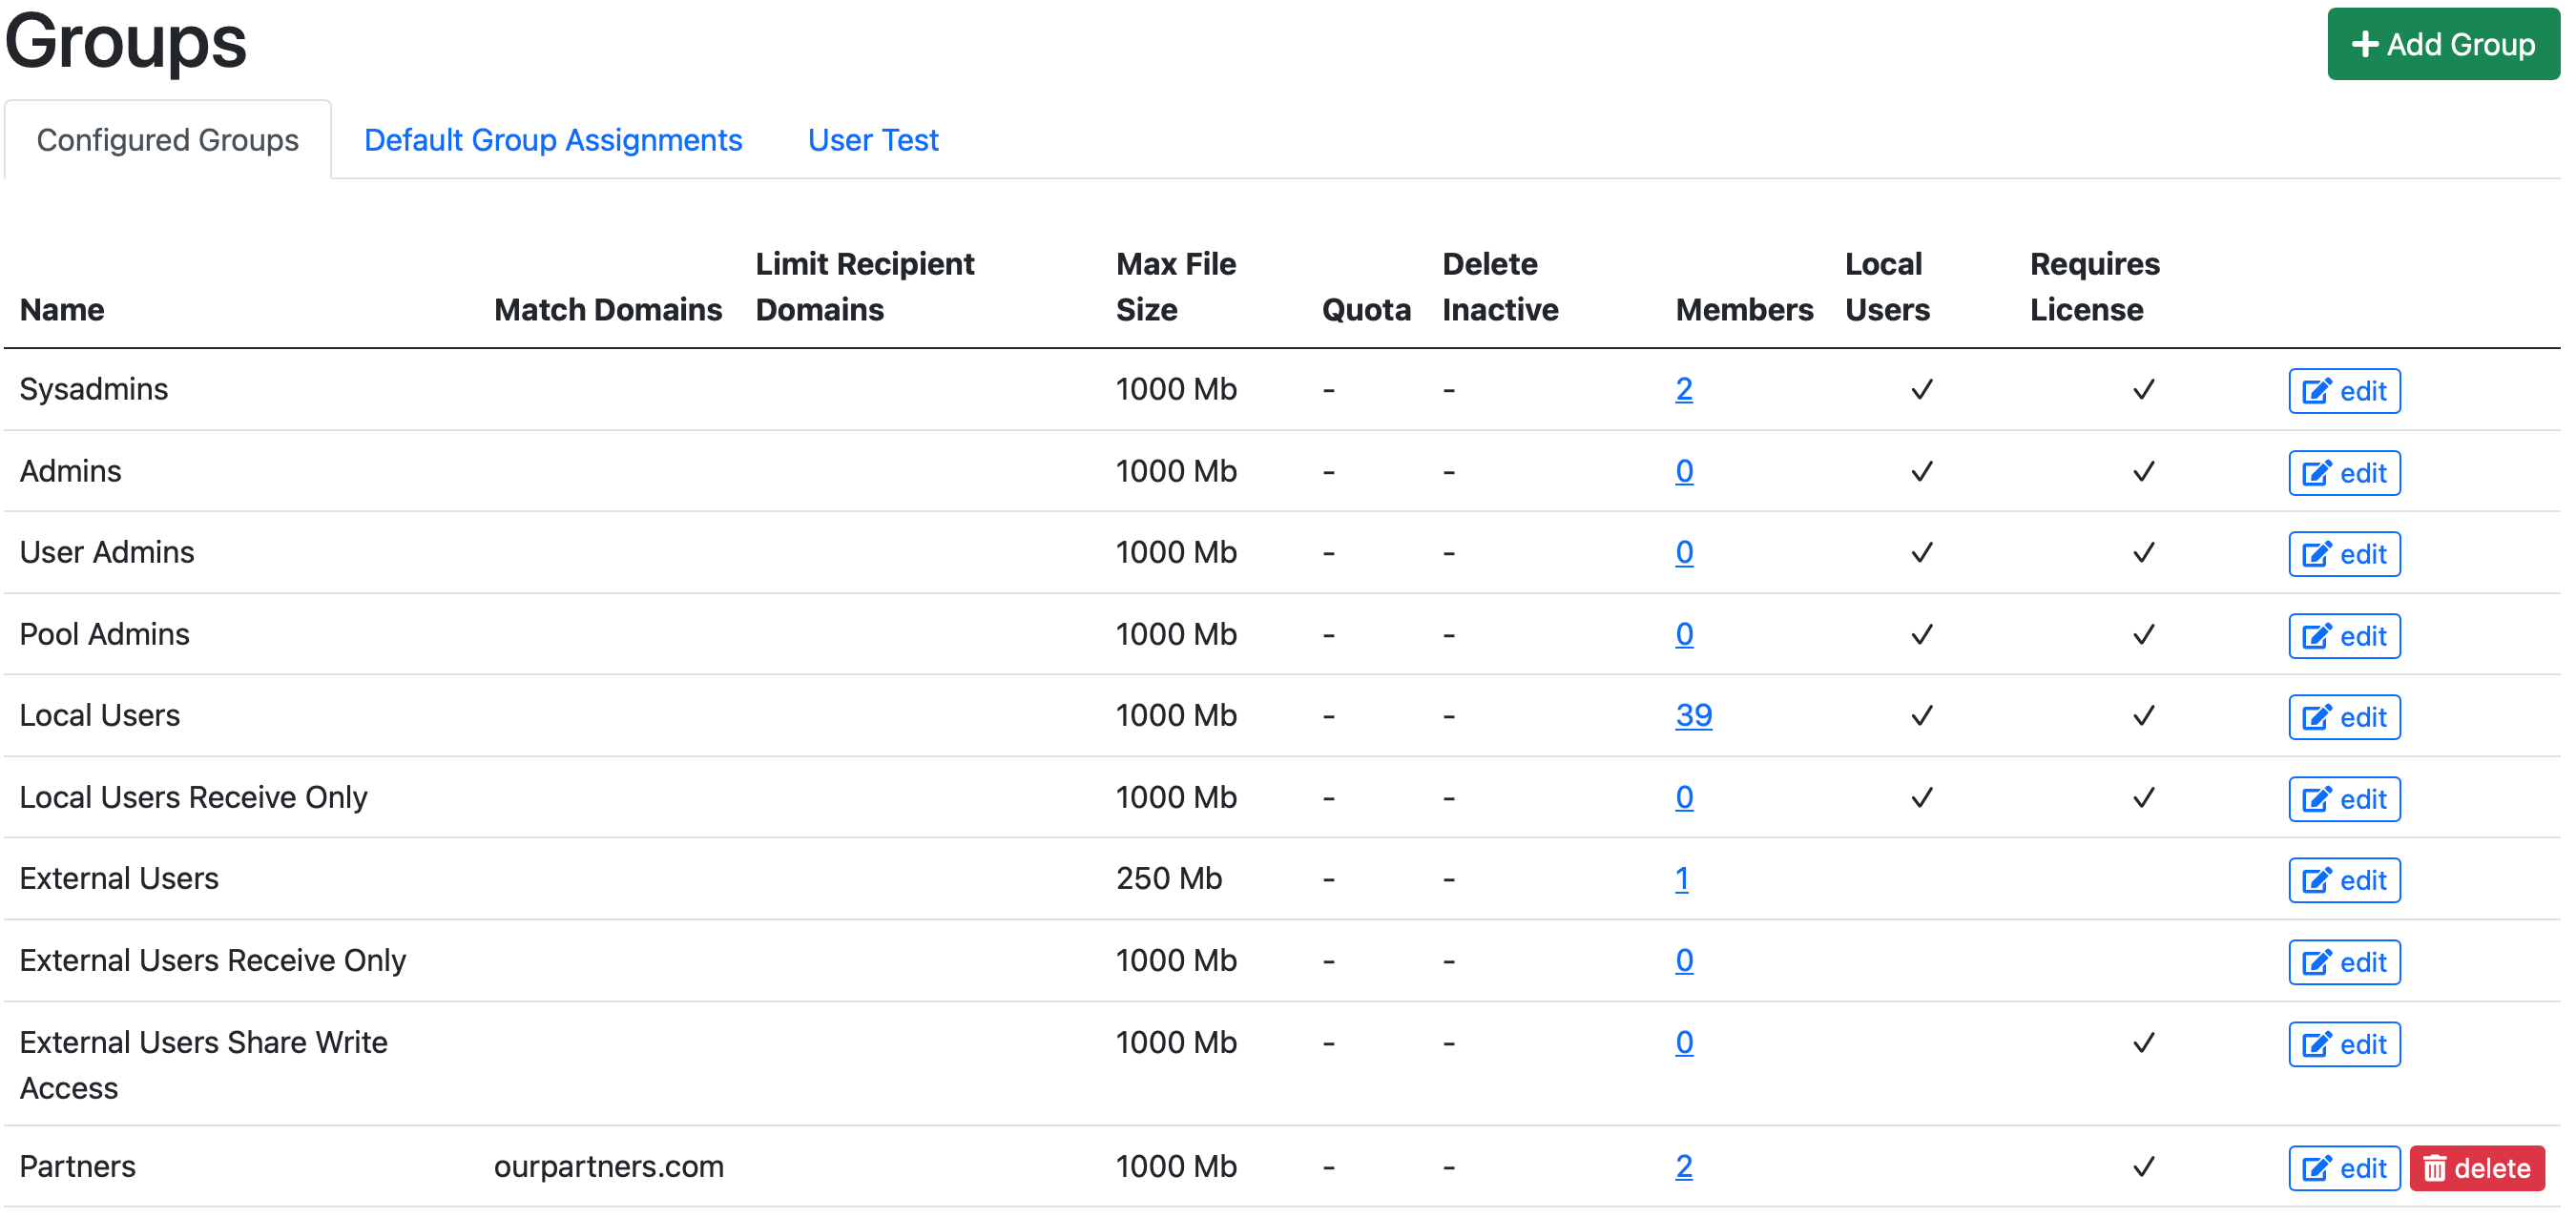Image resolution: width=2576 pixels, height=1217 pixels.
Task: Edit the Sysadmins group
Action: (2344, 390)
